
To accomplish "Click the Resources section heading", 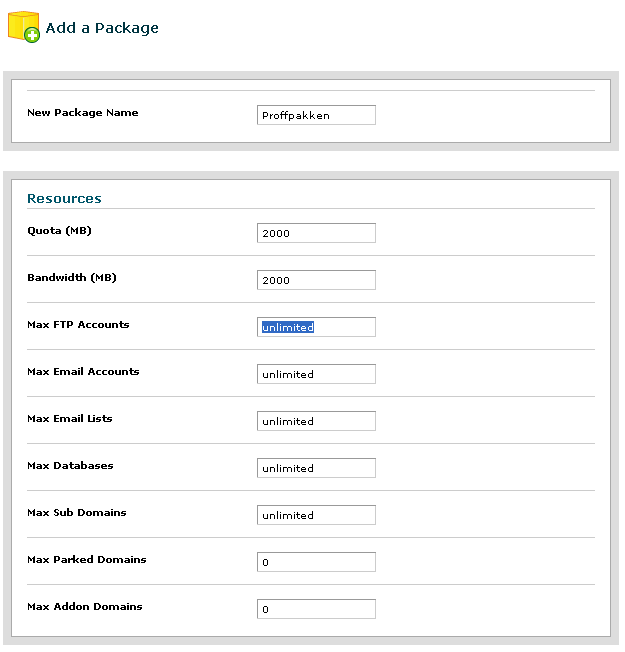I will (x=64, y=198).
